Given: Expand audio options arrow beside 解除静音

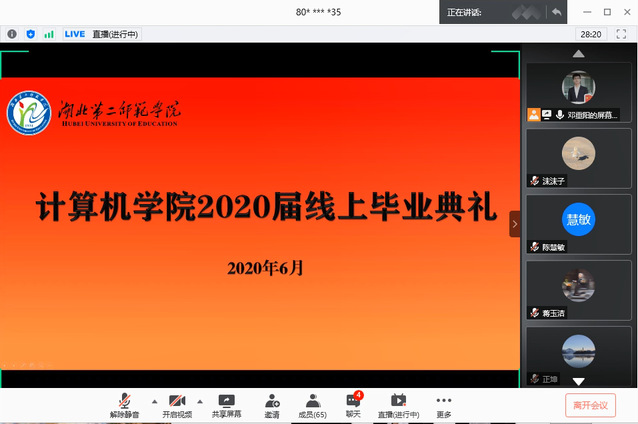Looking at the screenshot, I should (x=153, y=399).
